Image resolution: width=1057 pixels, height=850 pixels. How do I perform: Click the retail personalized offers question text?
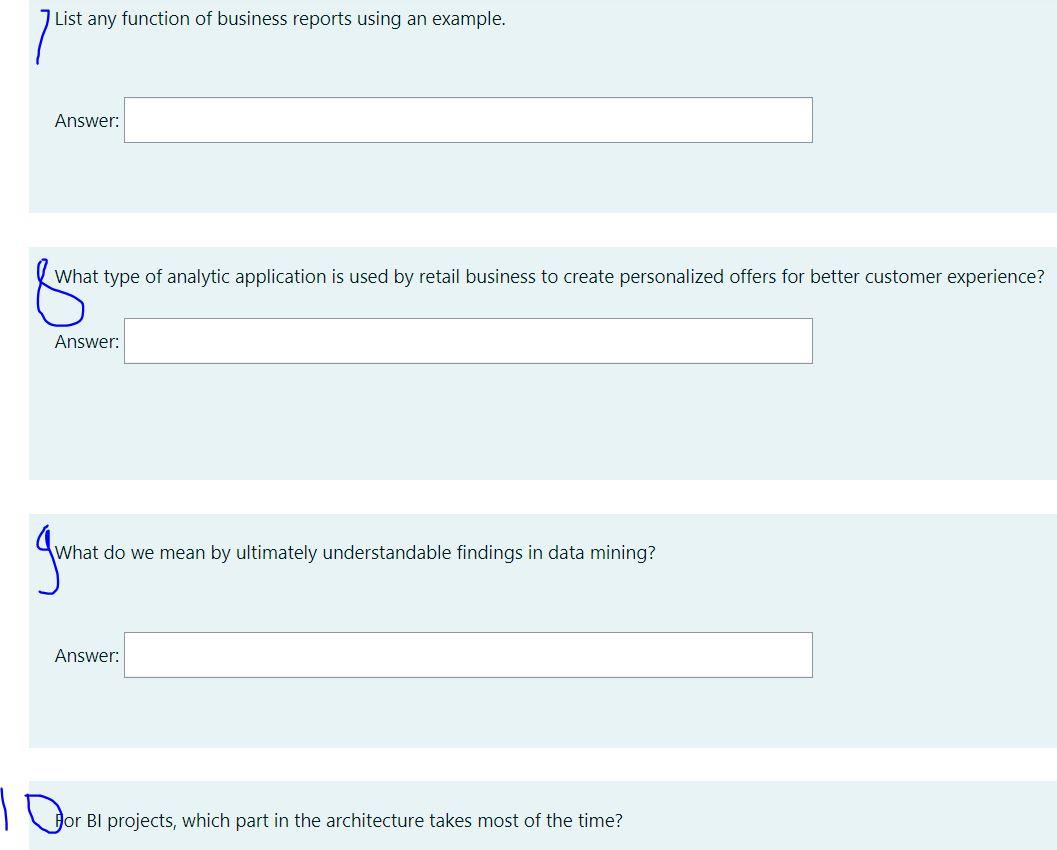point(549,277)
